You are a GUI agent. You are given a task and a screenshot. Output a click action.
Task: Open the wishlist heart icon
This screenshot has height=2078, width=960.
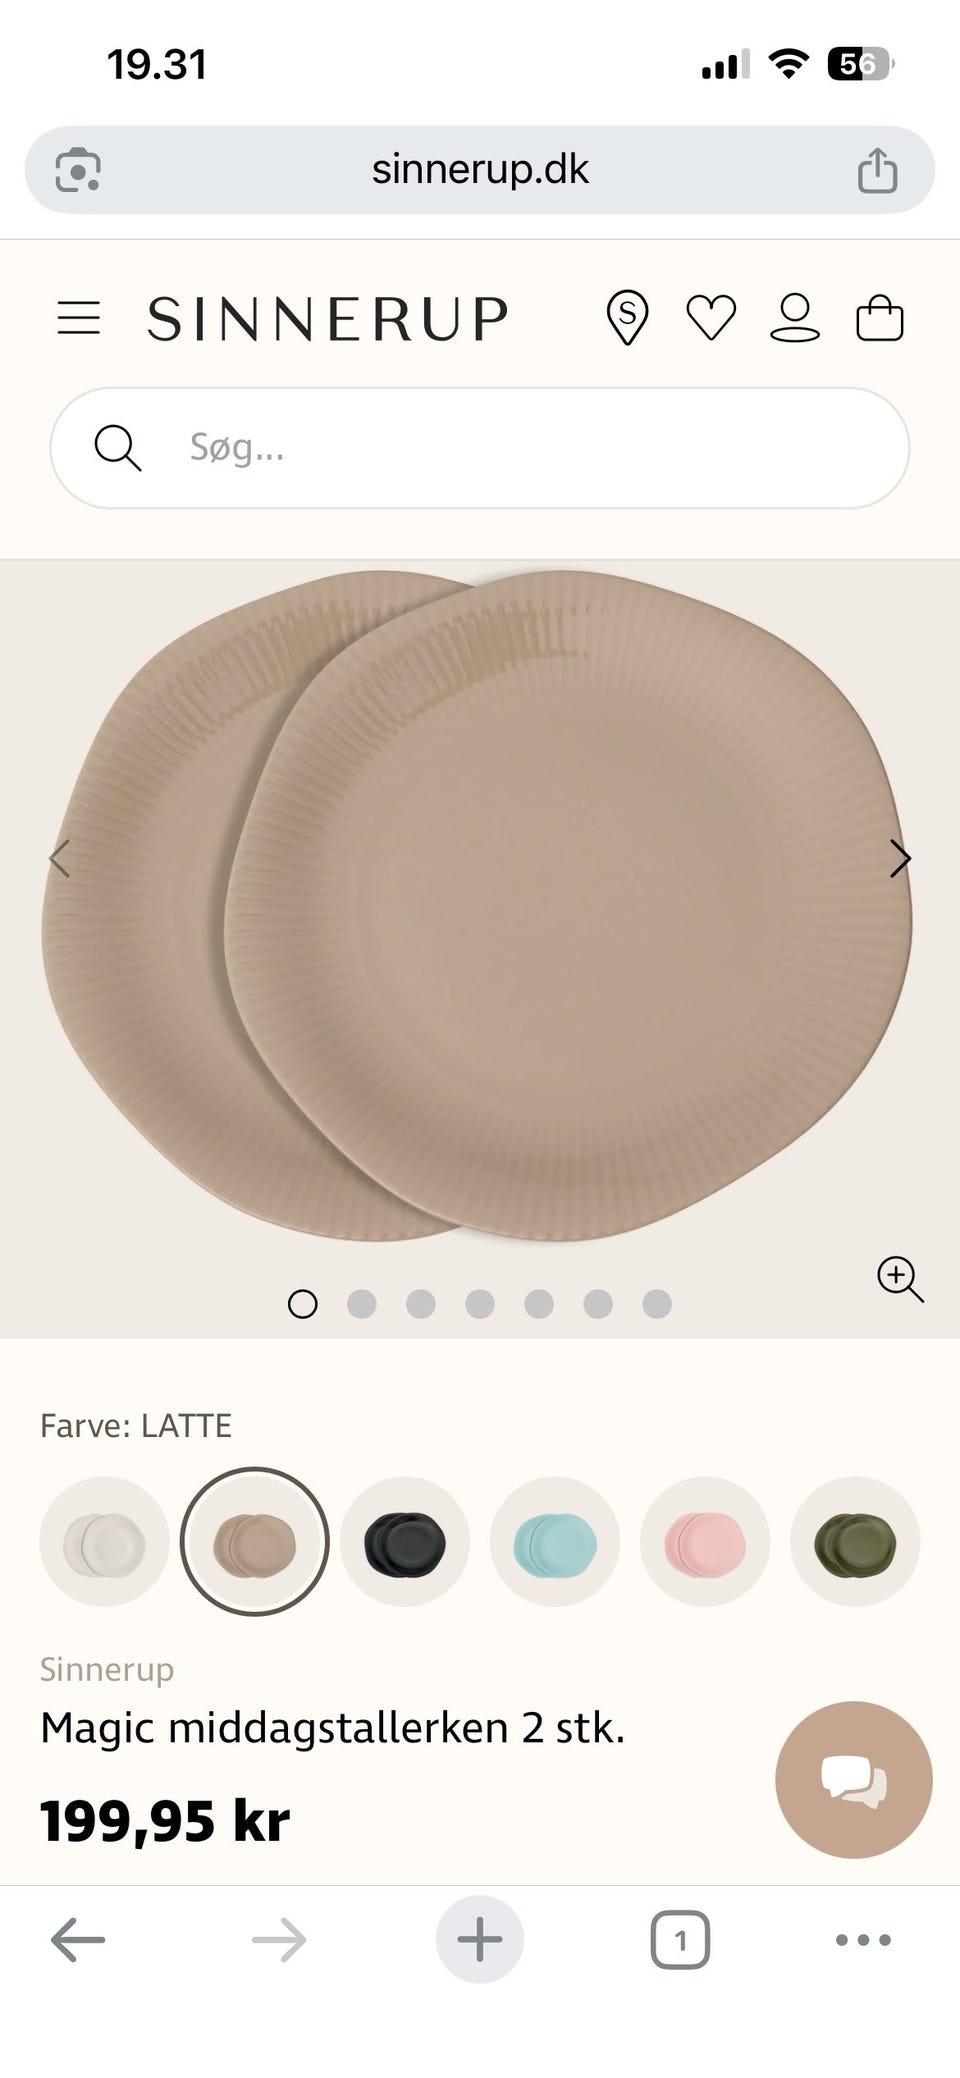tap(711, 319)
